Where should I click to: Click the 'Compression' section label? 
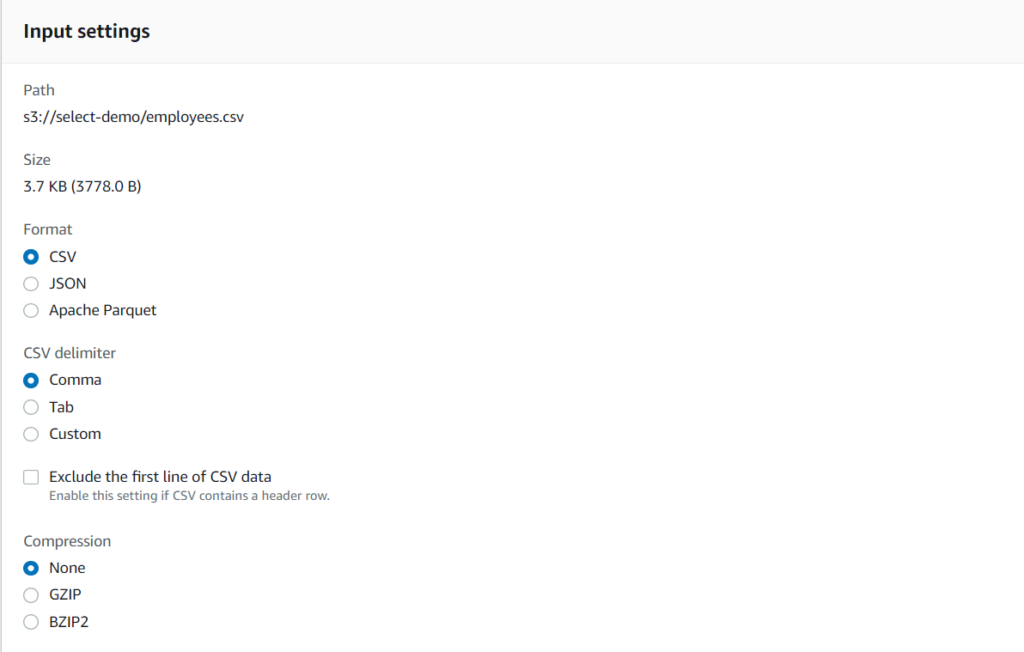click(x=67, y=541)
